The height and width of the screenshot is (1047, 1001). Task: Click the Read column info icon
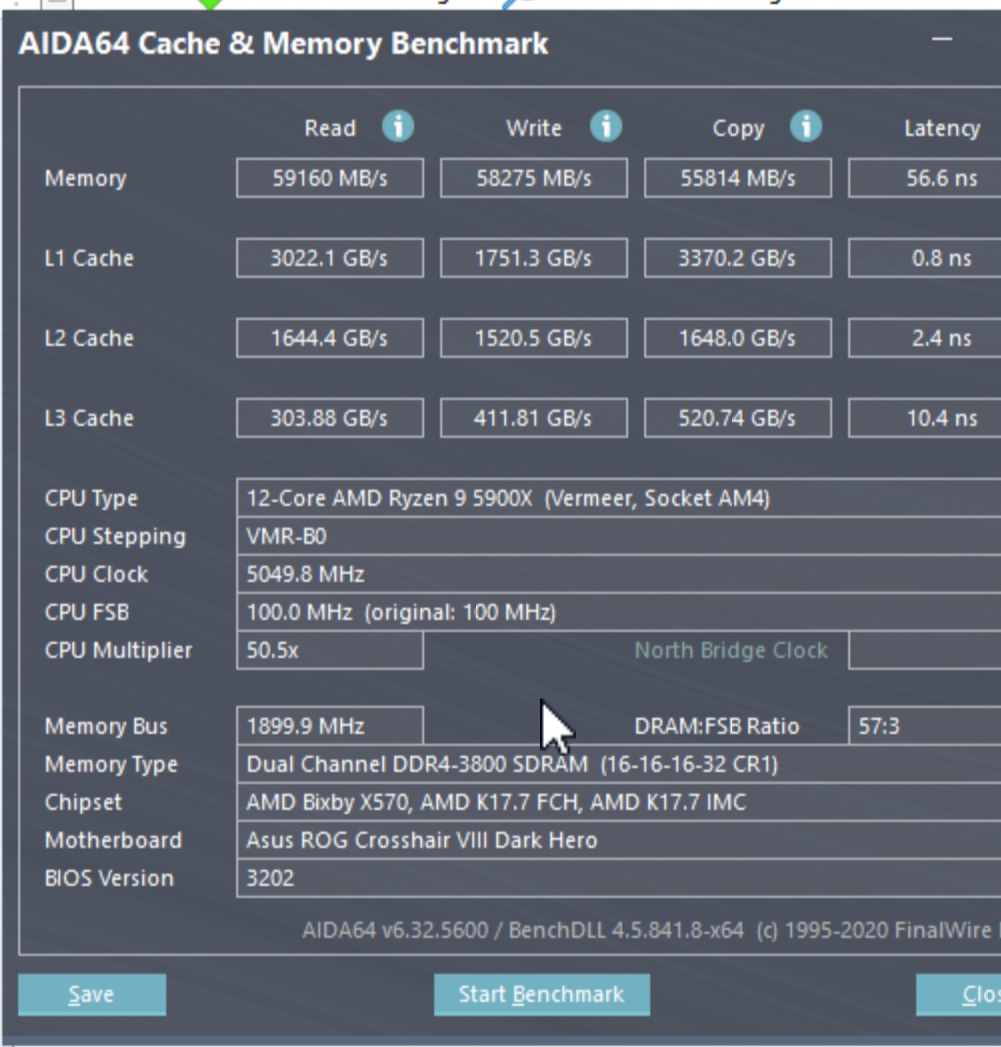pos(398,126)
